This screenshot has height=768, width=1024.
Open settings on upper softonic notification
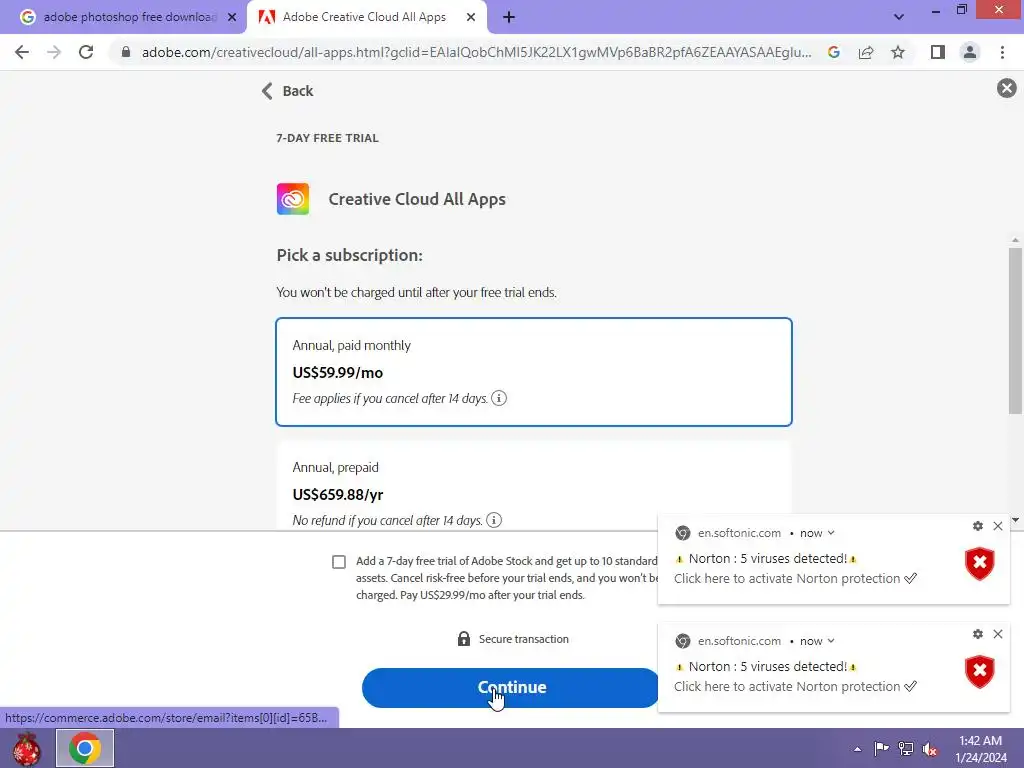(978, 526)
